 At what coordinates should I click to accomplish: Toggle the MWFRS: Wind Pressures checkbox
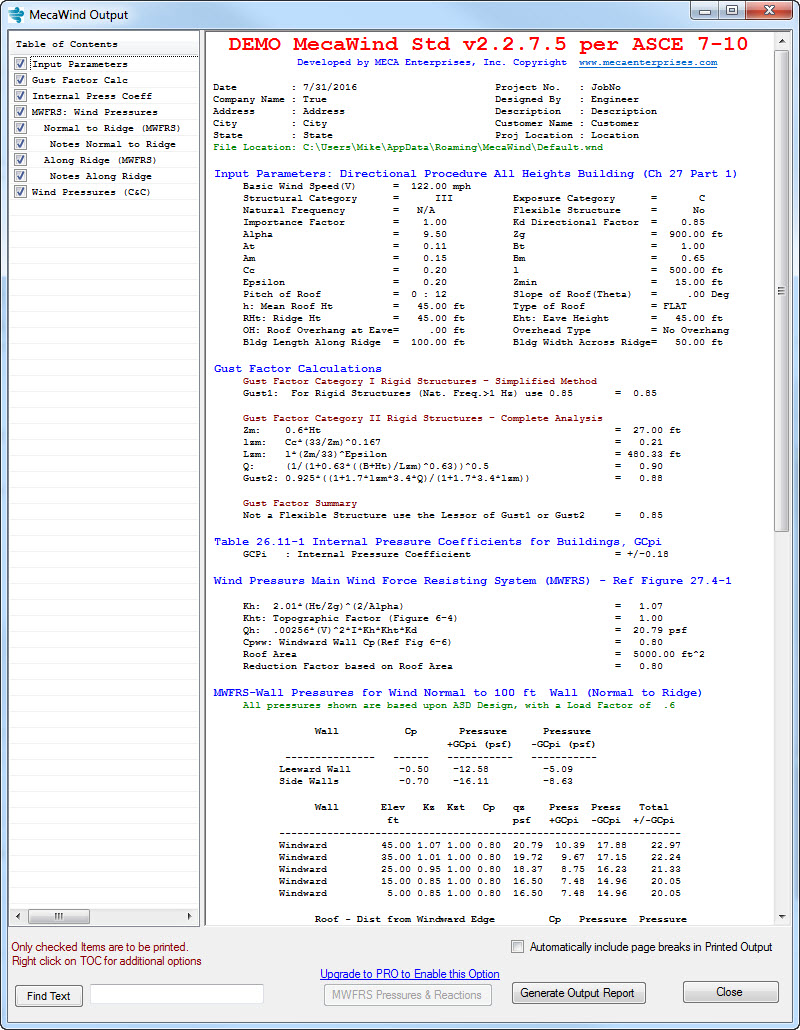click(22, 112)
